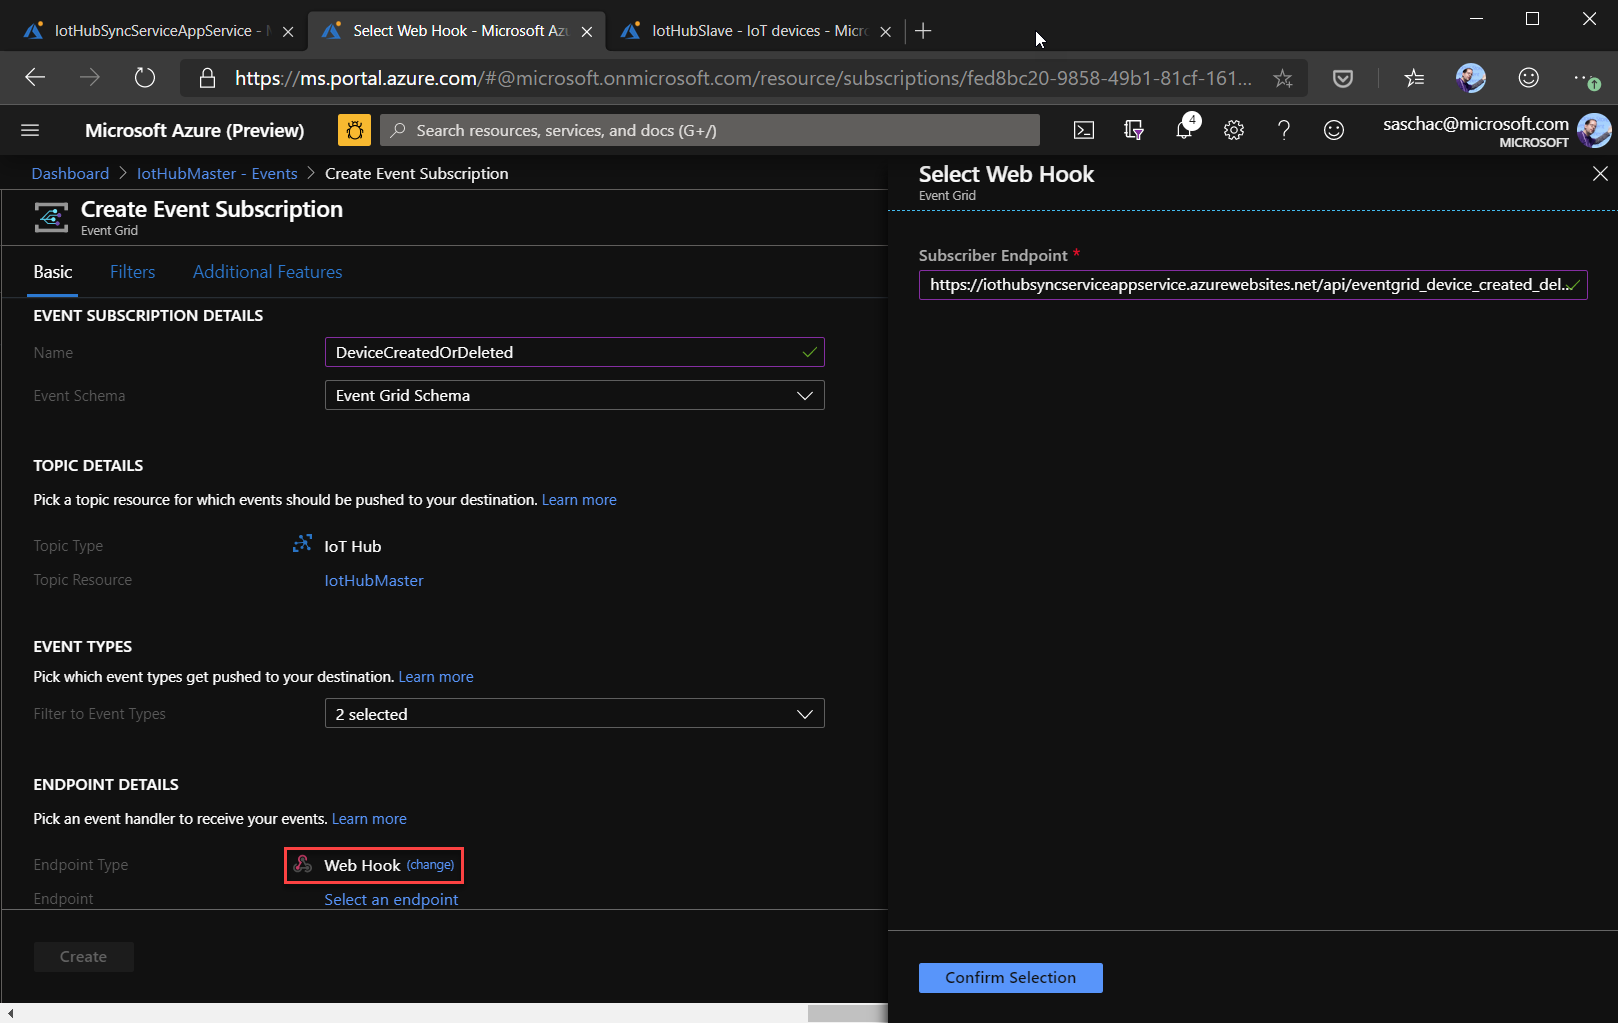Switch to IotHubSlave IoT devices tab
1618x1023 pixels.
pos(757,31)
